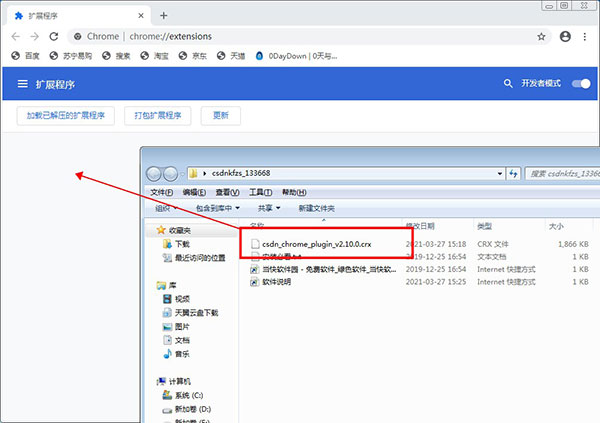This screenshot has width=600, height=423.
Task: Expand the Explorer address dropdown arrow
Action: point(499,174)
